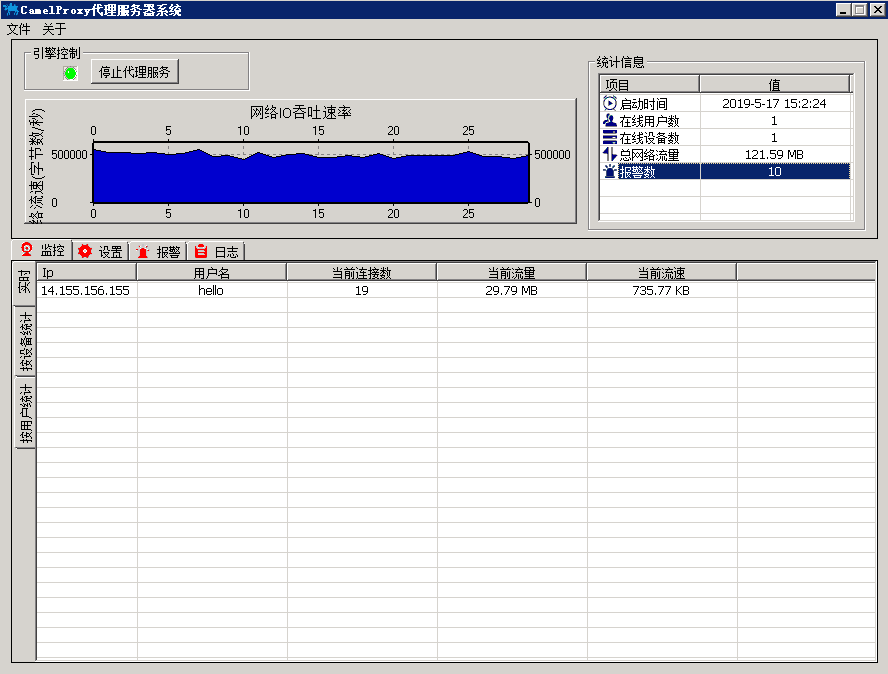Click the 启动时间 clock icon
The width and height of the screenshot is (888, 674).
tap(609, 104)
